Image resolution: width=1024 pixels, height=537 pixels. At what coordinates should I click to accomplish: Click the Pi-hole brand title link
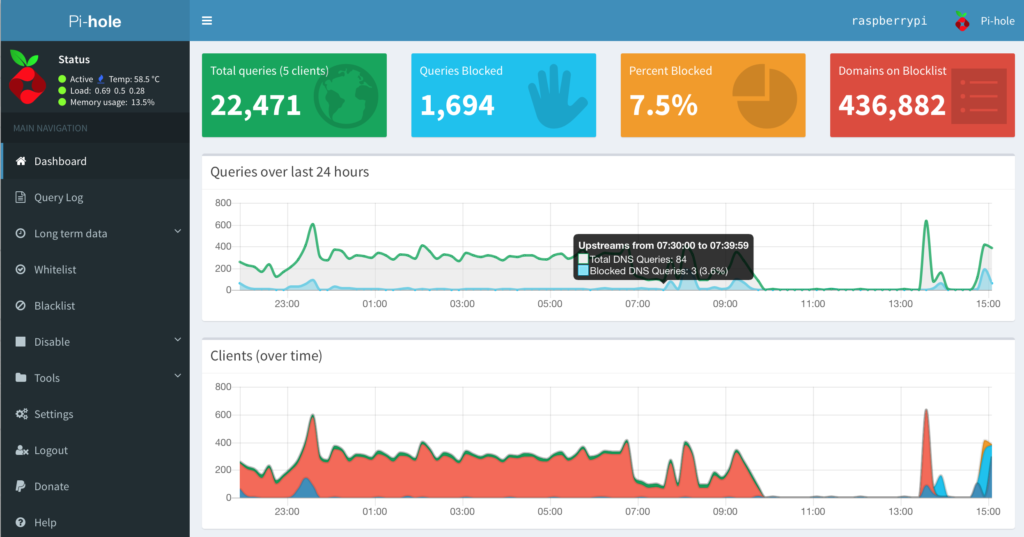(95, 21)
